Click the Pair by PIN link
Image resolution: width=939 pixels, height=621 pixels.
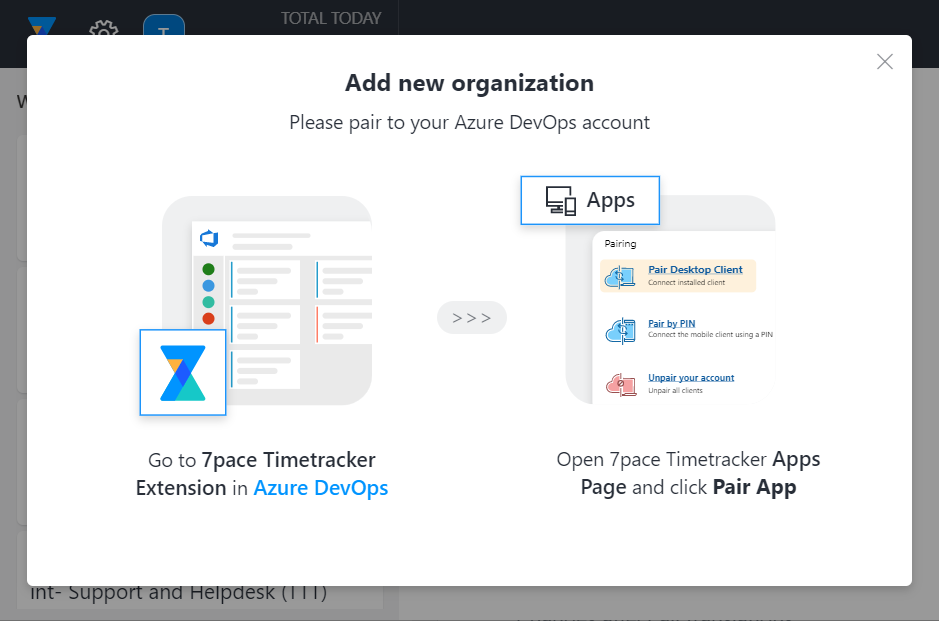[x=671, y=323]
